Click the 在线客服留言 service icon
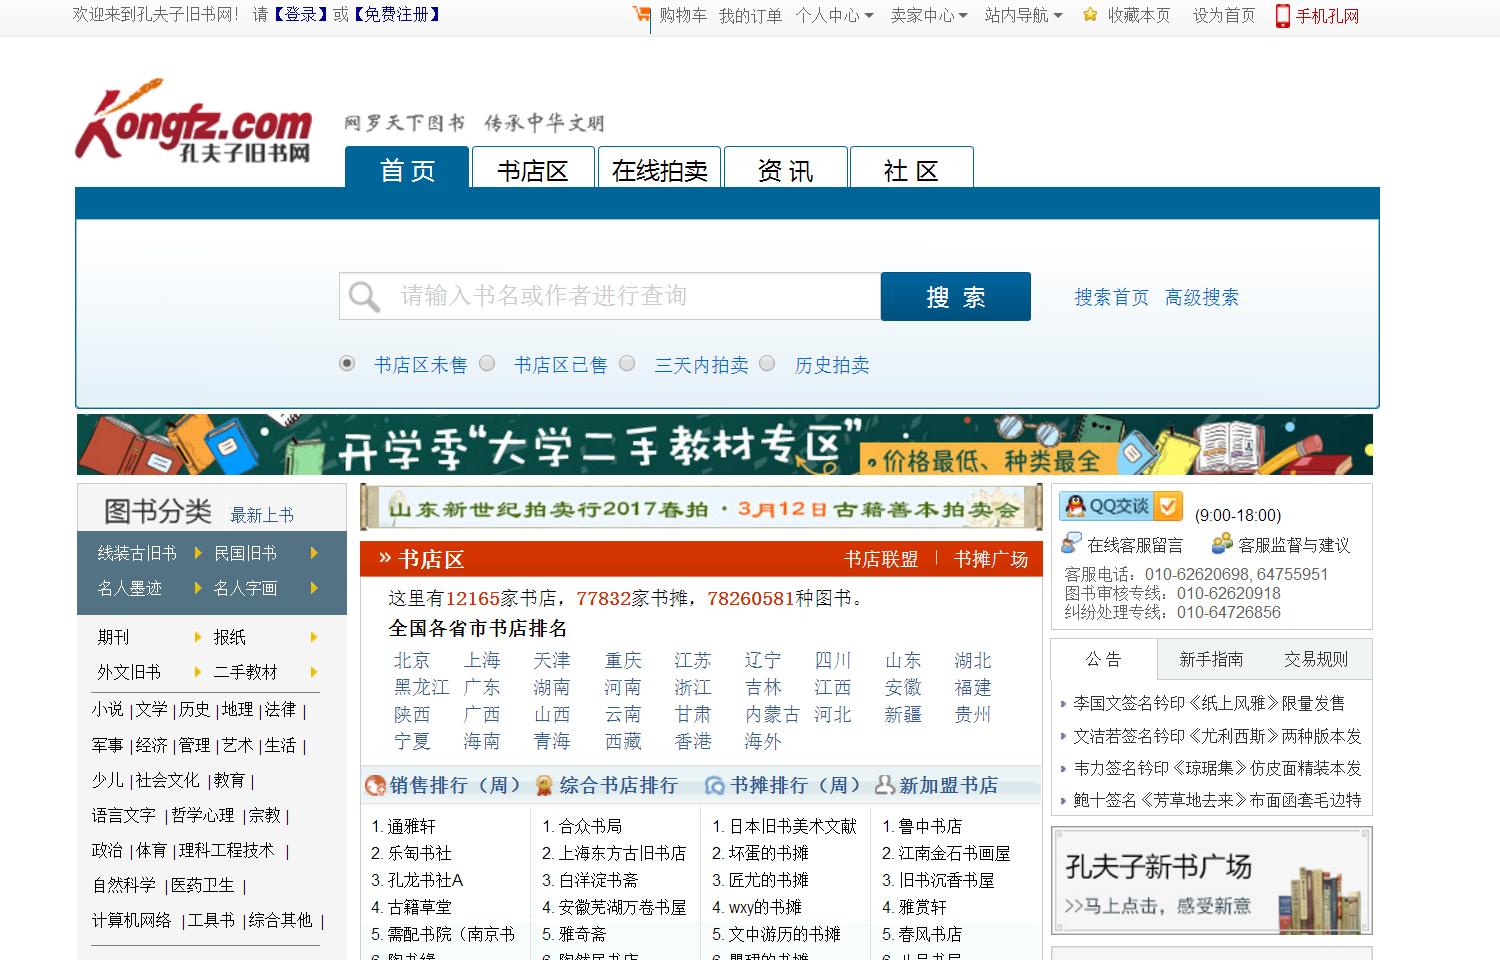 point(1068,543)
